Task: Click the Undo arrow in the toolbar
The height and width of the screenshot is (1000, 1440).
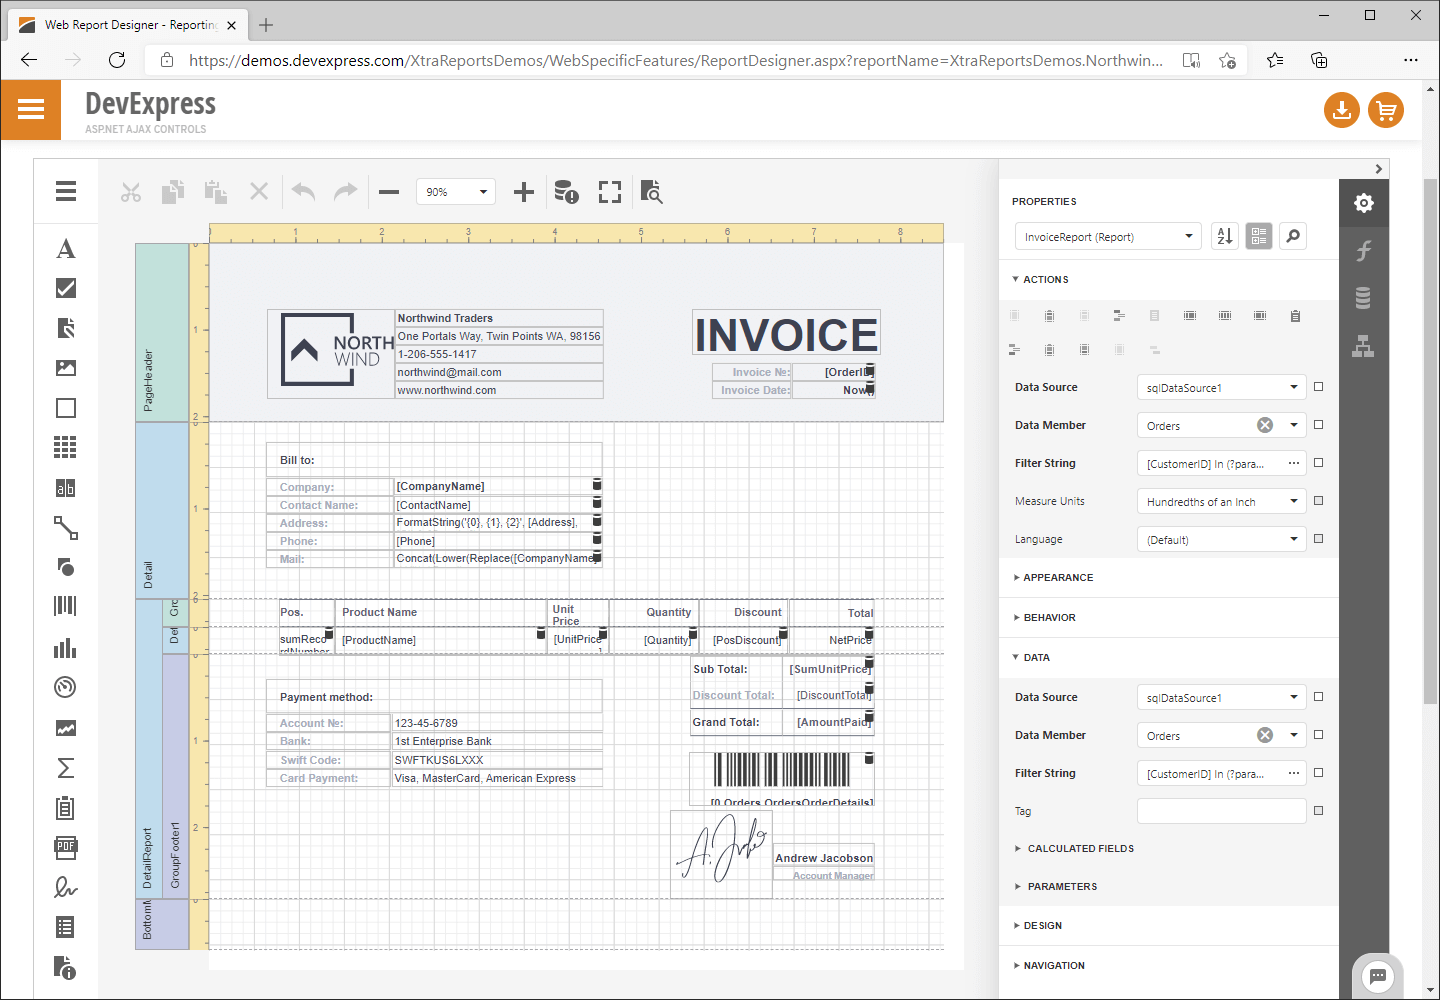Action: 304,192
